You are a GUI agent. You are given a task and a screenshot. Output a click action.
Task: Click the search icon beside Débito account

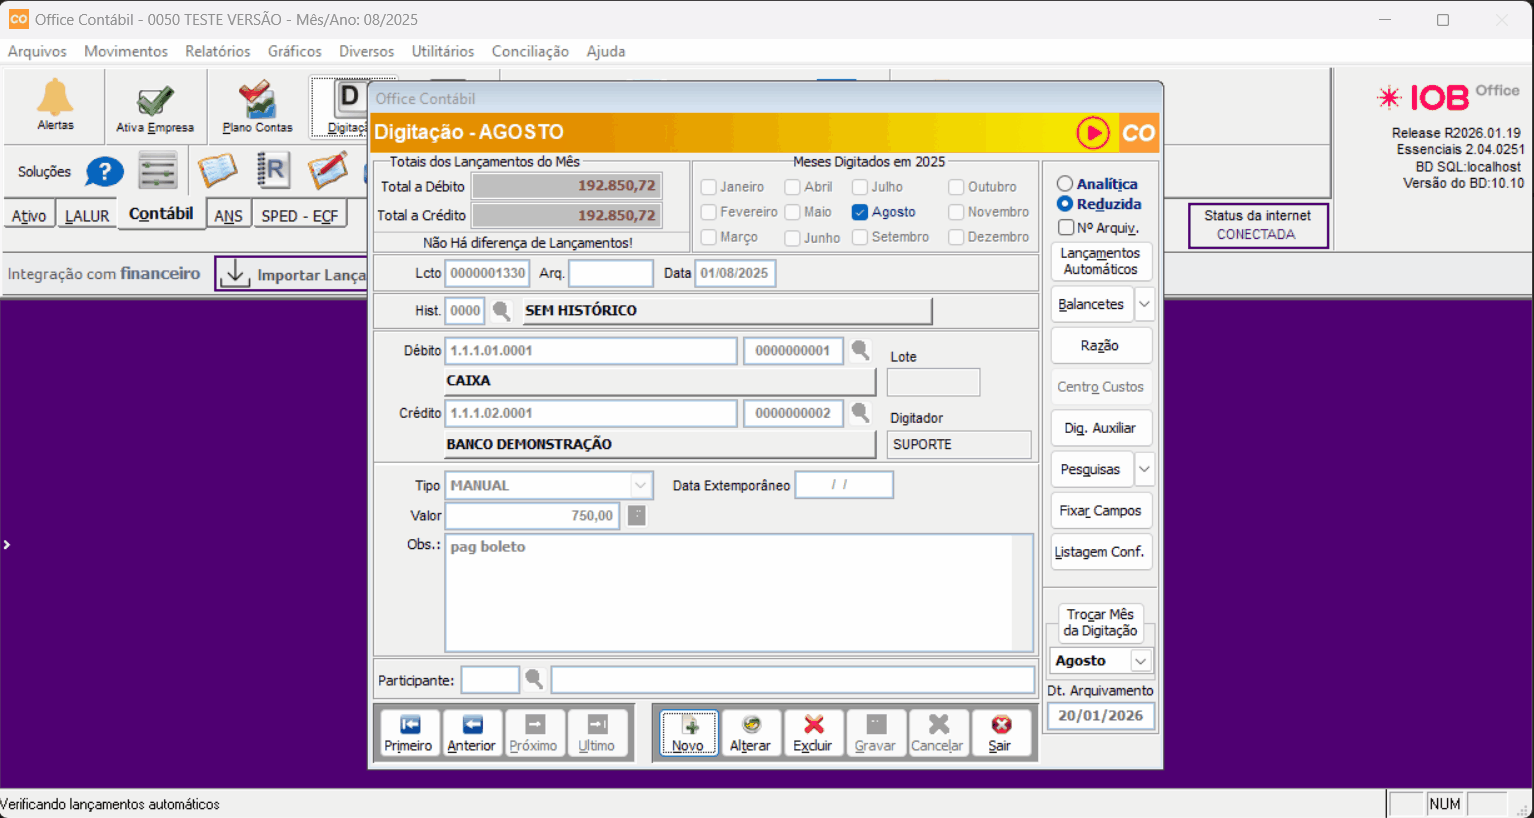(x=860, y=351)
